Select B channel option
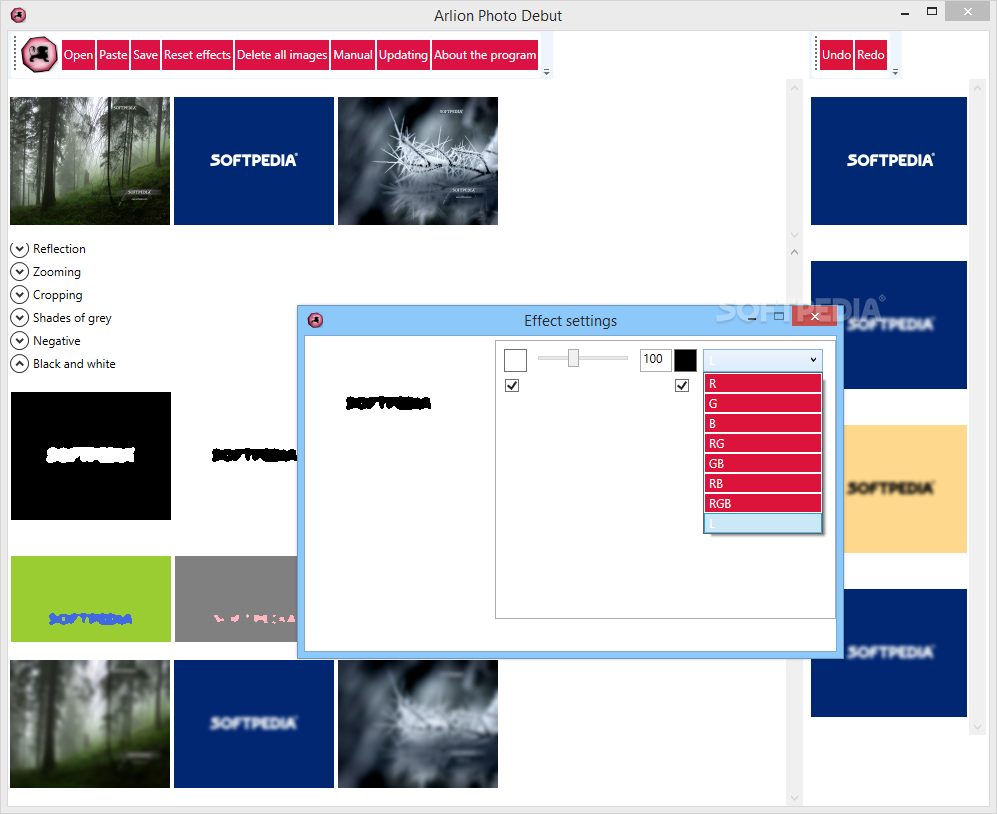 [762, 424]
